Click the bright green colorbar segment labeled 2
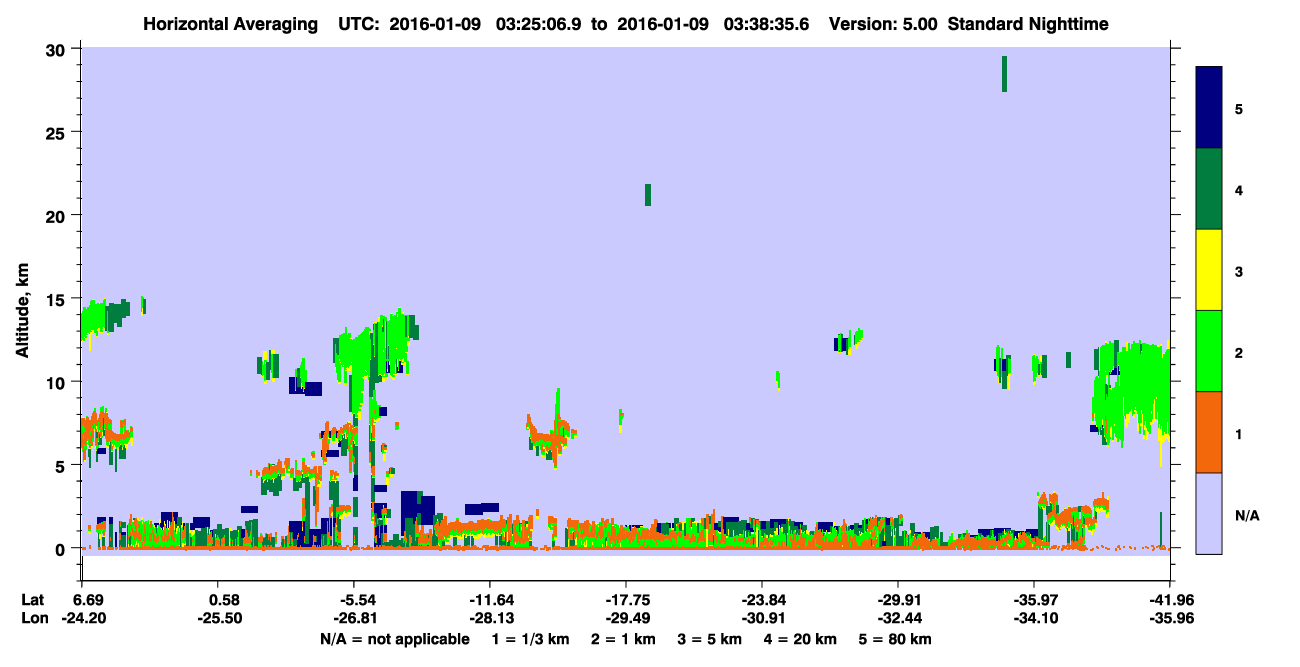 pyautogui.click(x=1209, y=351)
